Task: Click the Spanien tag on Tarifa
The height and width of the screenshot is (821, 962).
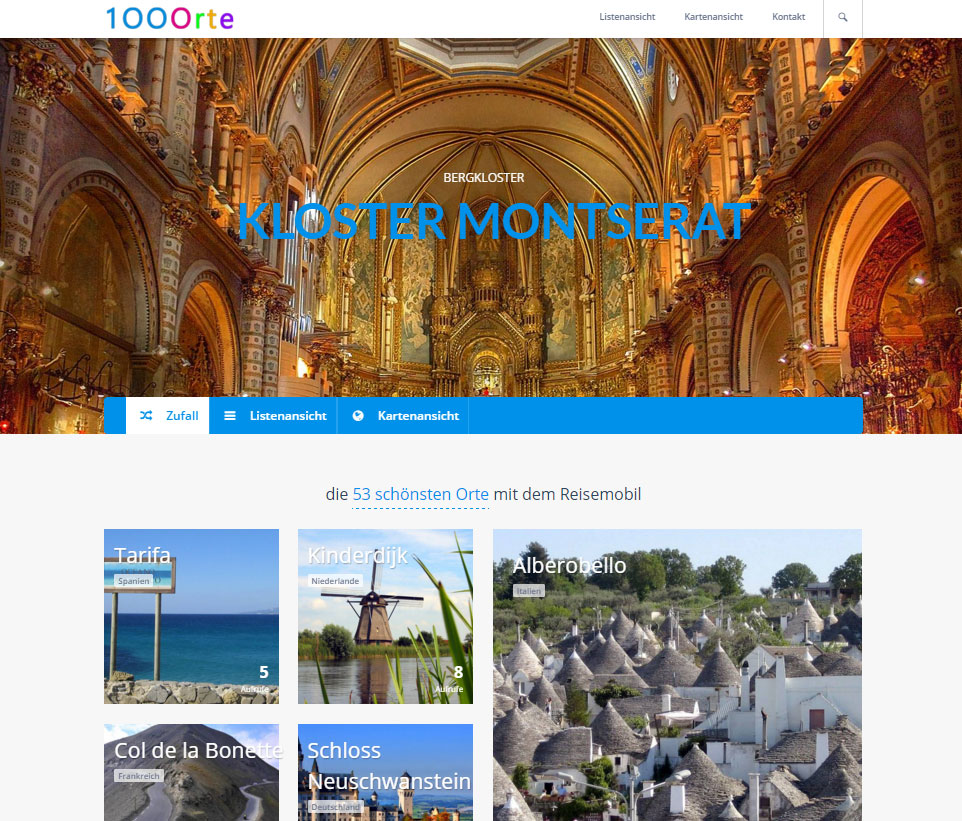Action: (134, 580)
